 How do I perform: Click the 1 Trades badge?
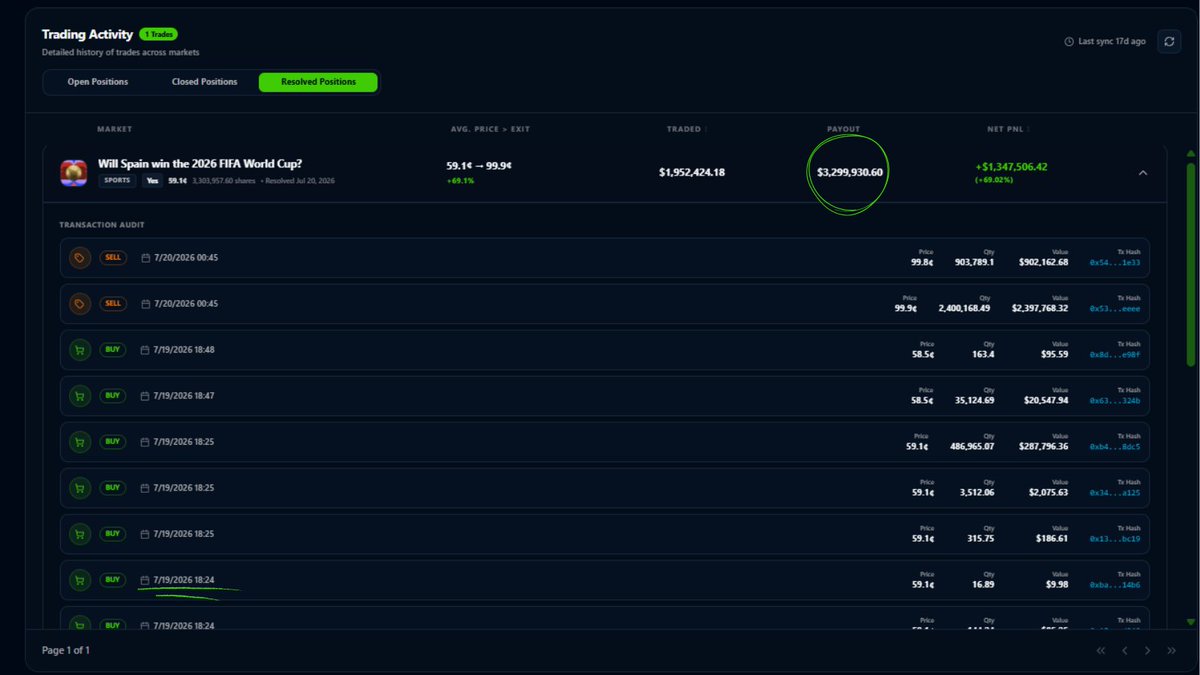click(160, 34)
